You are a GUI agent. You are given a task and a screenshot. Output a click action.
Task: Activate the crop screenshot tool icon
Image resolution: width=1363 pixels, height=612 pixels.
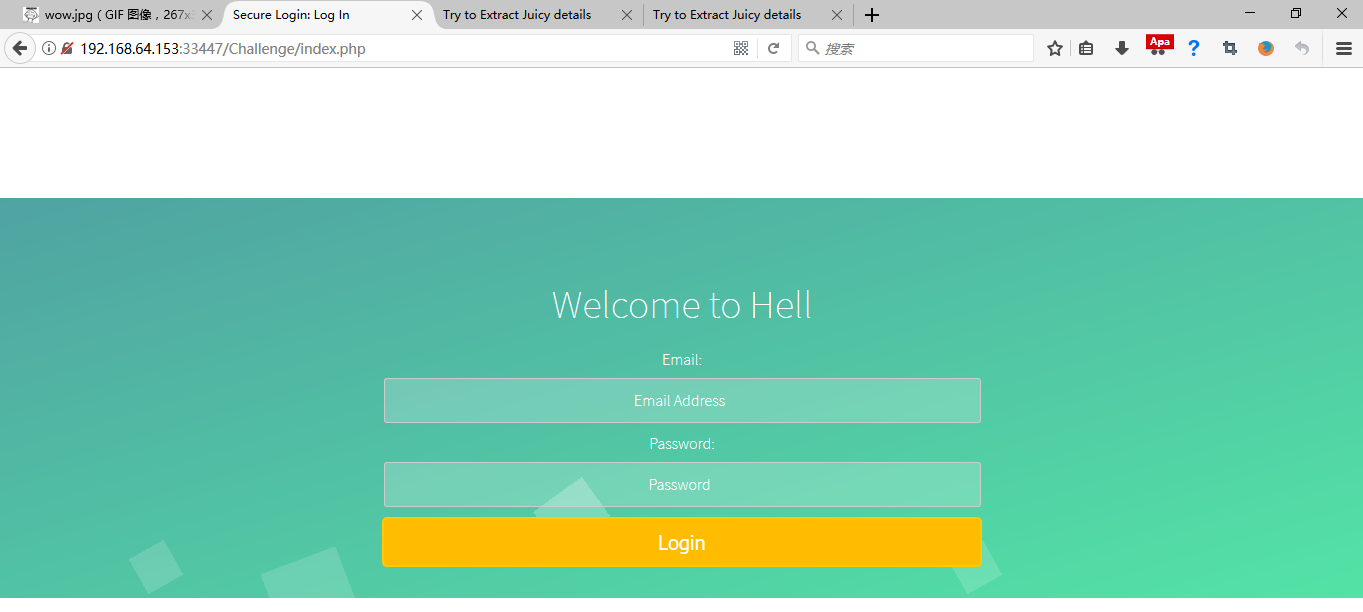[1230, 48]
